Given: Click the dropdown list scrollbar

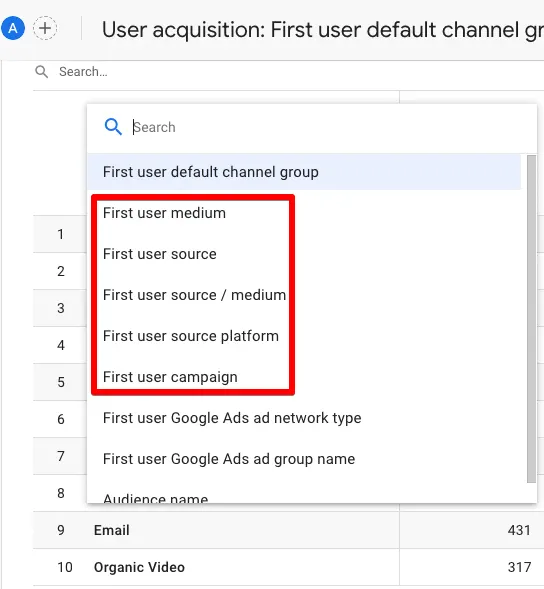Looking at the screenshot, I should pos(531,319).
